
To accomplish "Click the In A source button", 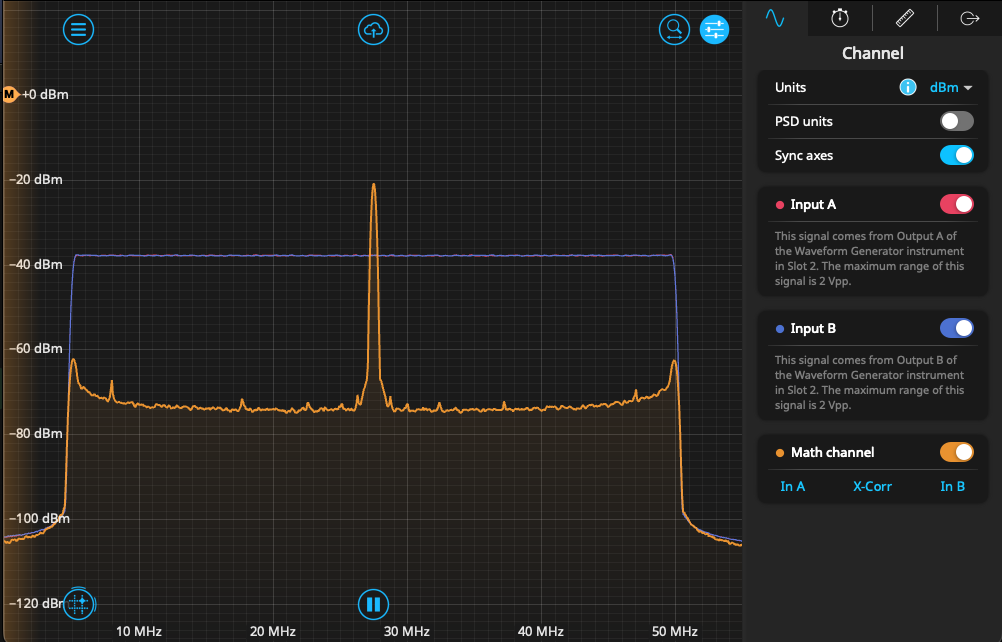I will 793,487.
